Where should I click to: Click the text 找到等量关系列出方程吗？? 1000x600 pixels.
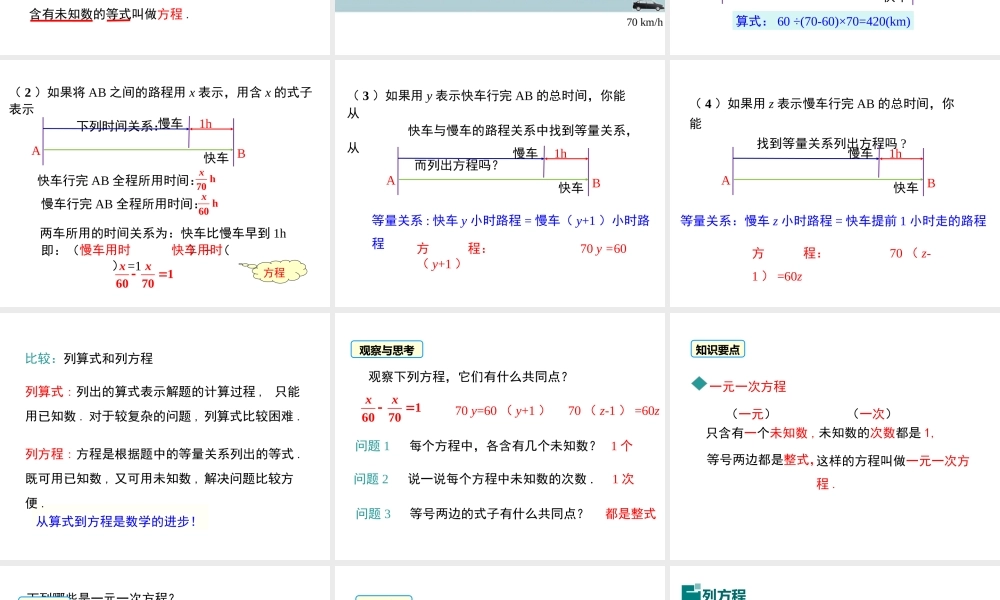tap(832, 143)
